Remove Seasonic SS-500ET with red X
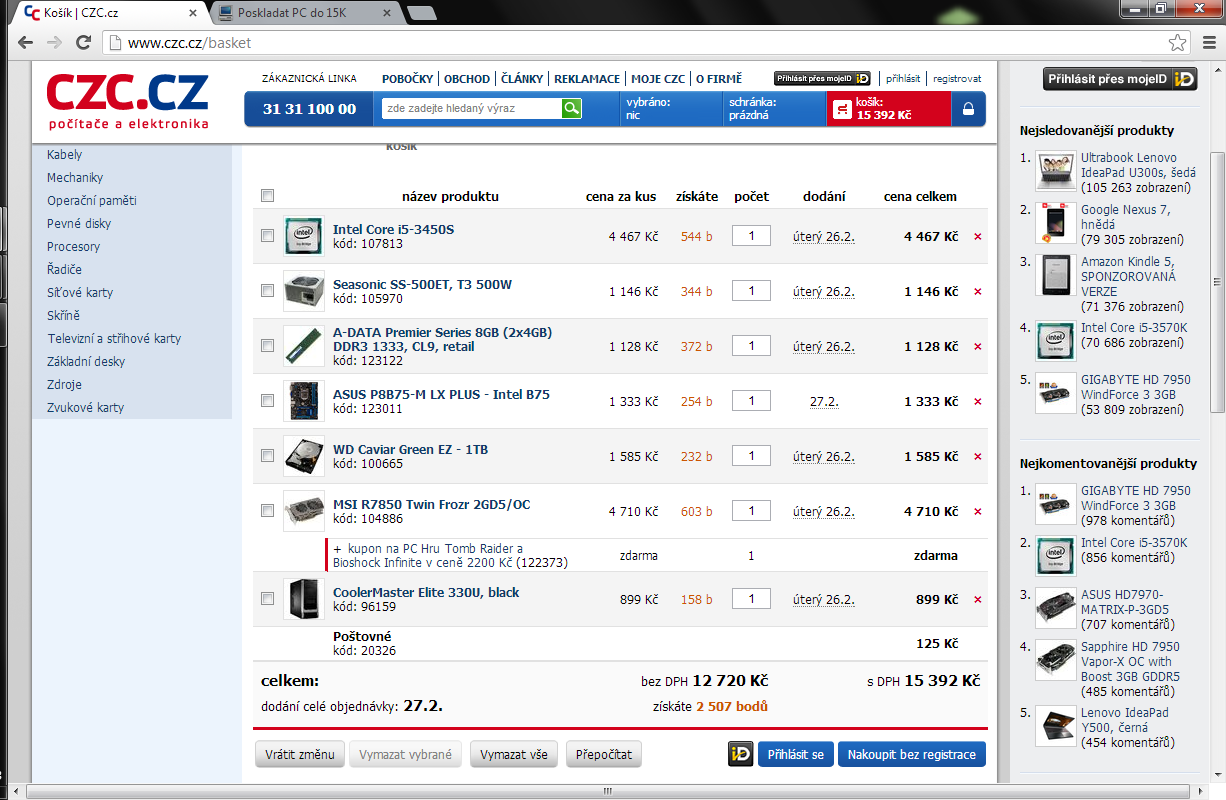Screen dimensions: 1226x800 (x=977, y=292)
